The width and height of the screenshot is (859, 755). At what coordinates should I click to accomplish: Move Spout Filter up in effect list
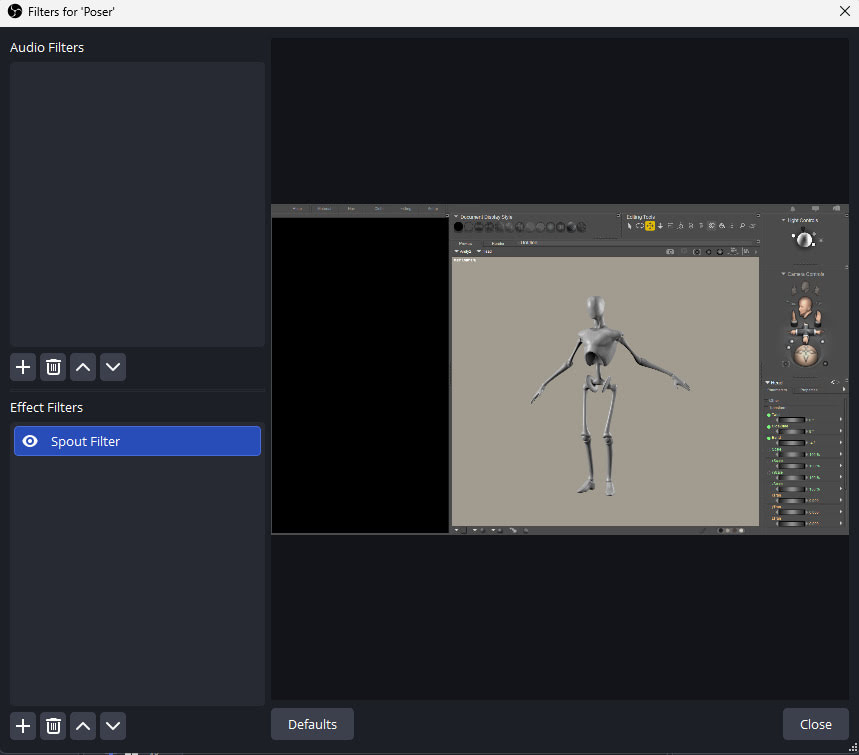click(x=84, y=726)
